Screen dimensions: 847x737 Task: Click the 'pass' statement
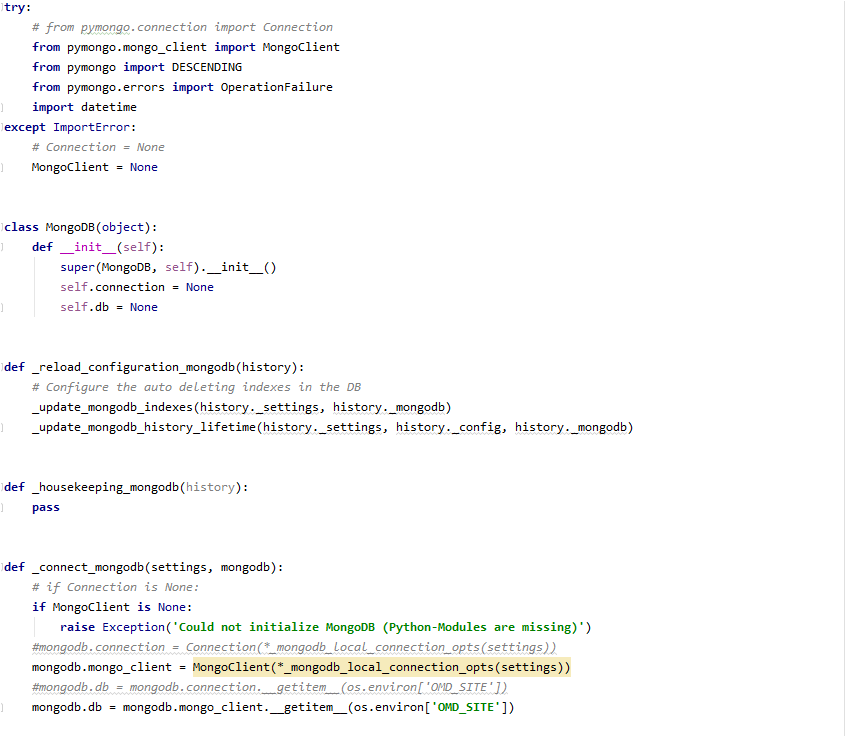(x=46, y=507)
